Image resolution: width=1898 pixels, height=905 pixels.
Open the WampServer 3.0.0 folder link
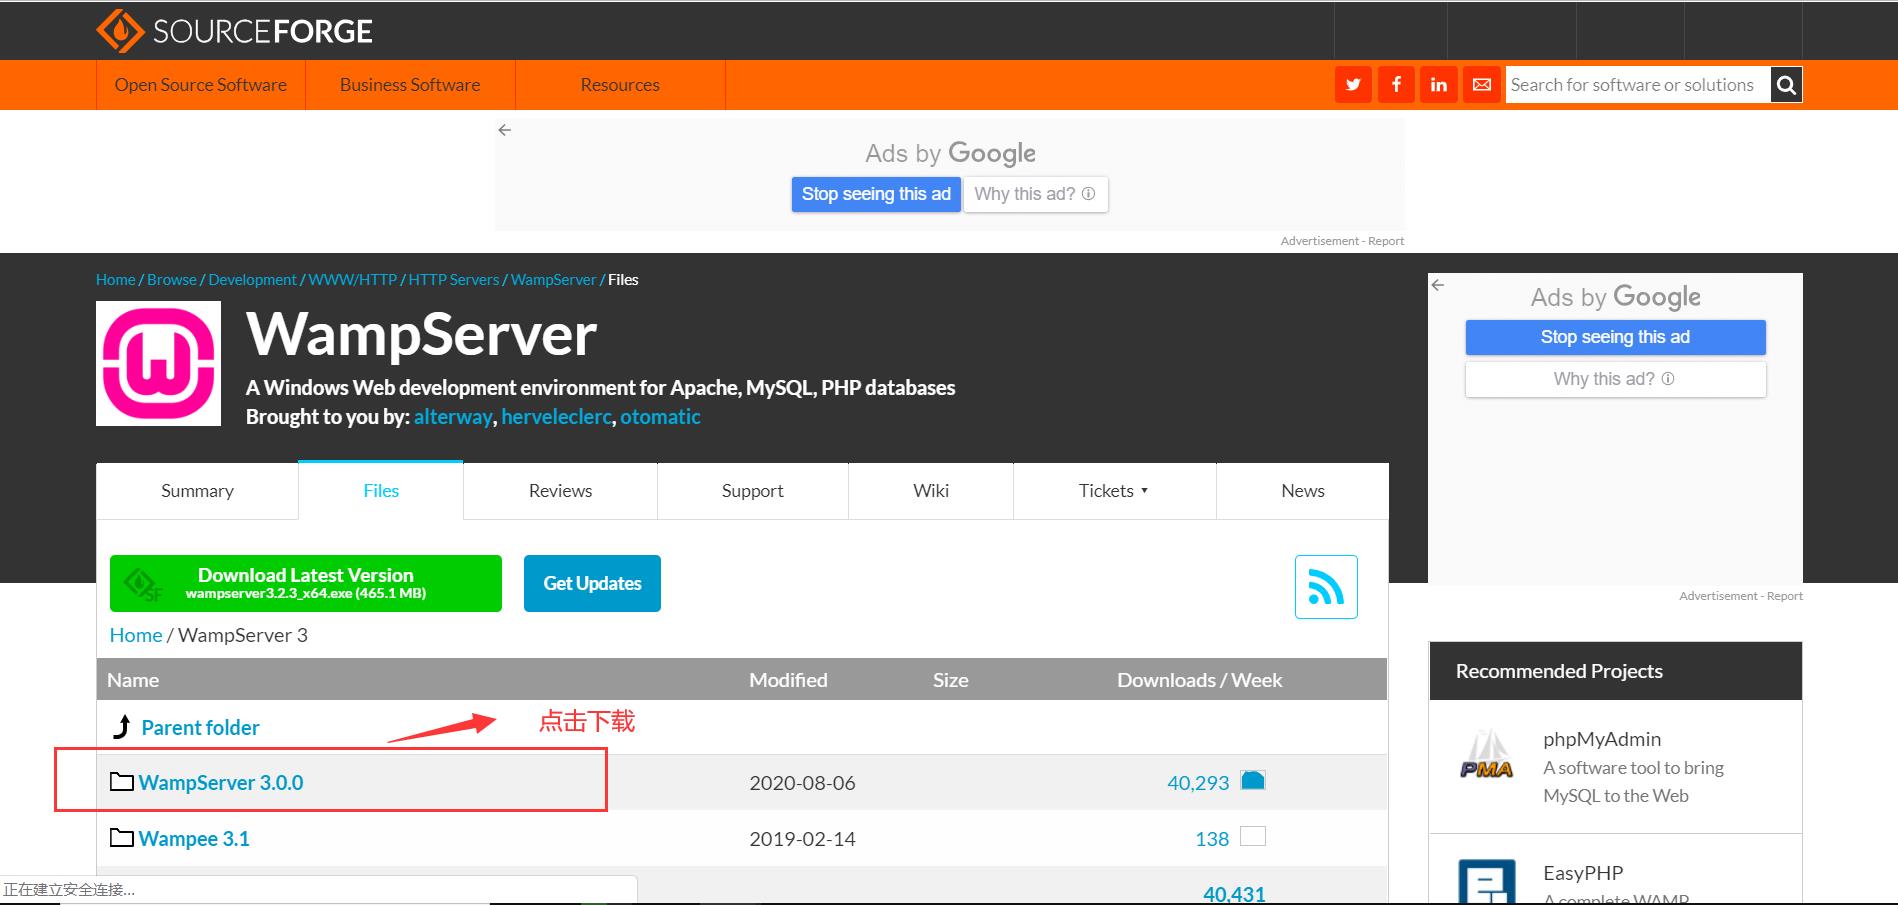click(221, 783)
